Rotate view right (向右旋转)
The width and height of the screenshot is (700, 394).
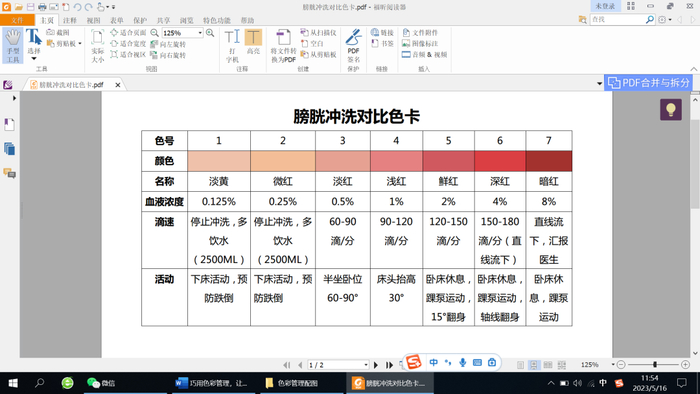point(168,55)
